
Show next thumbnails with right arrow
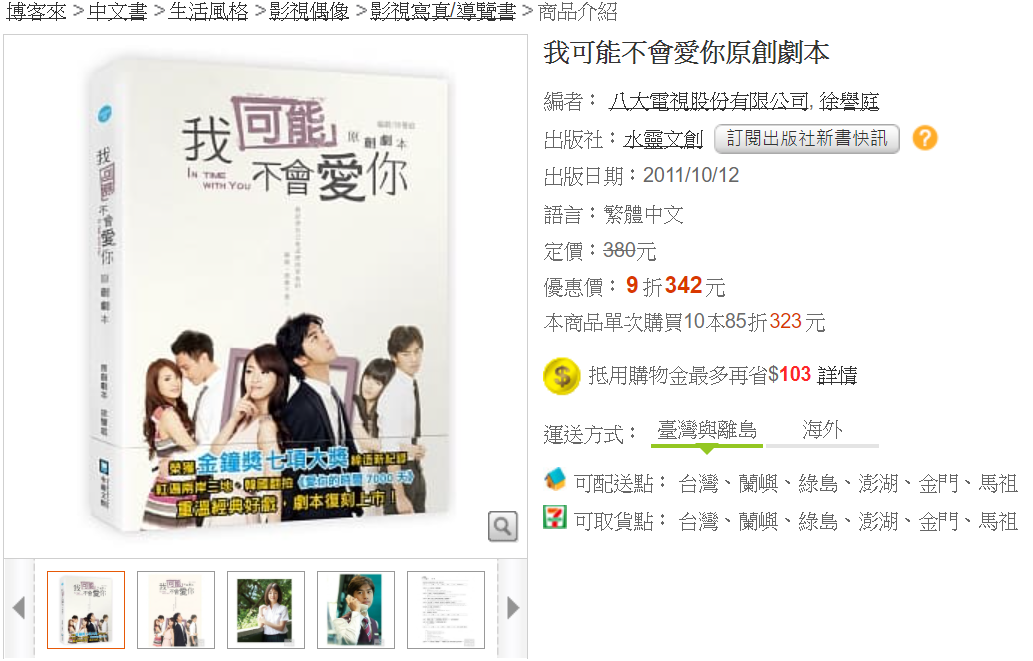[513, 608]
